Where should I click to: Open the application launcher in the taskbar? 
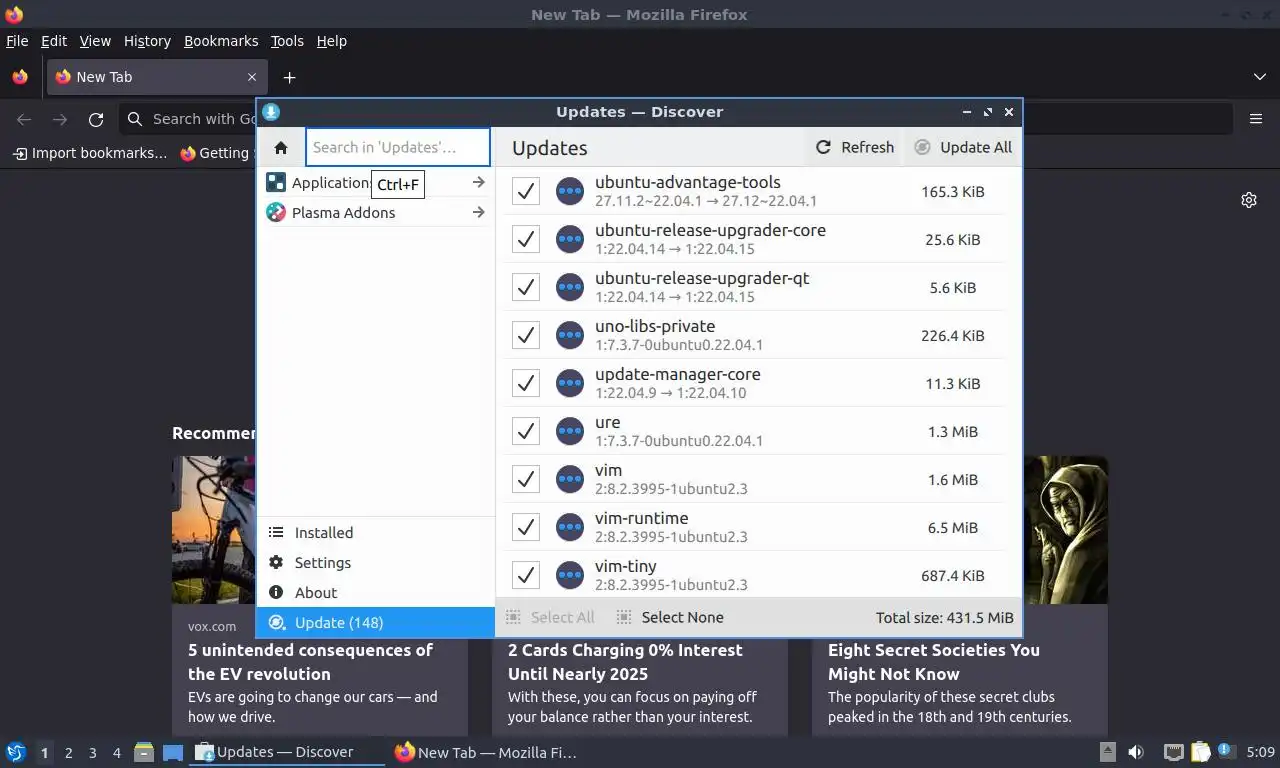click(x=16, y=752)
